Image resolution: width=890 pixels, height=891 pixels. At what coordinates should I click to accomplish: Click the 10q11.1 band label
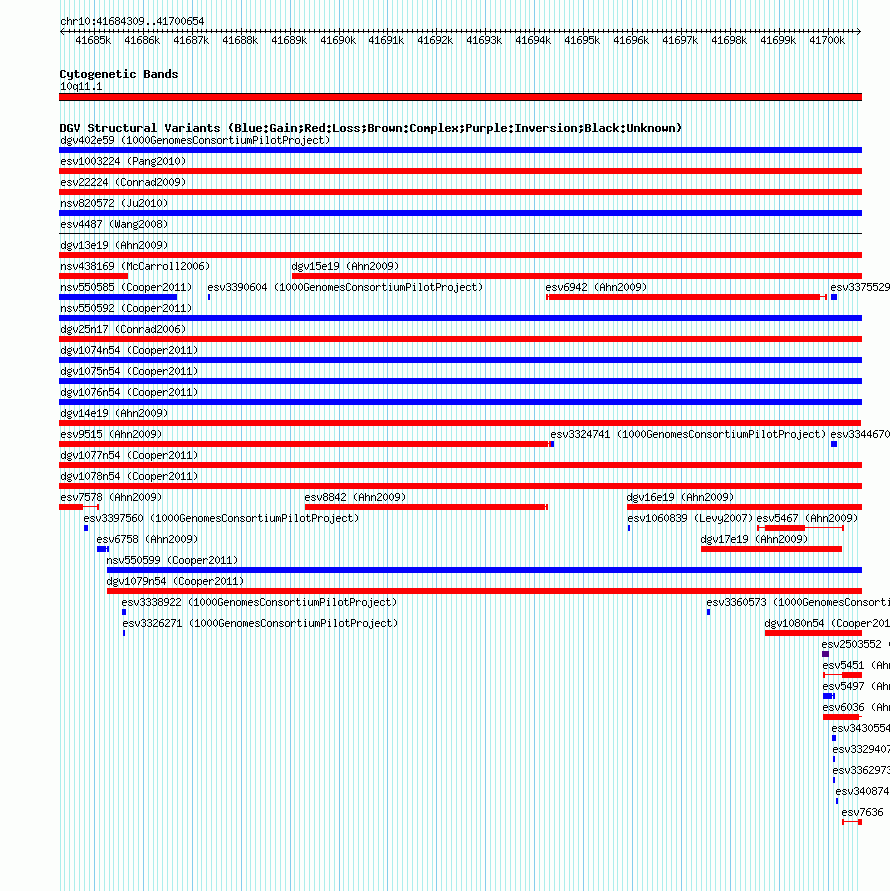pyautogui.click(x=81, y=86)
